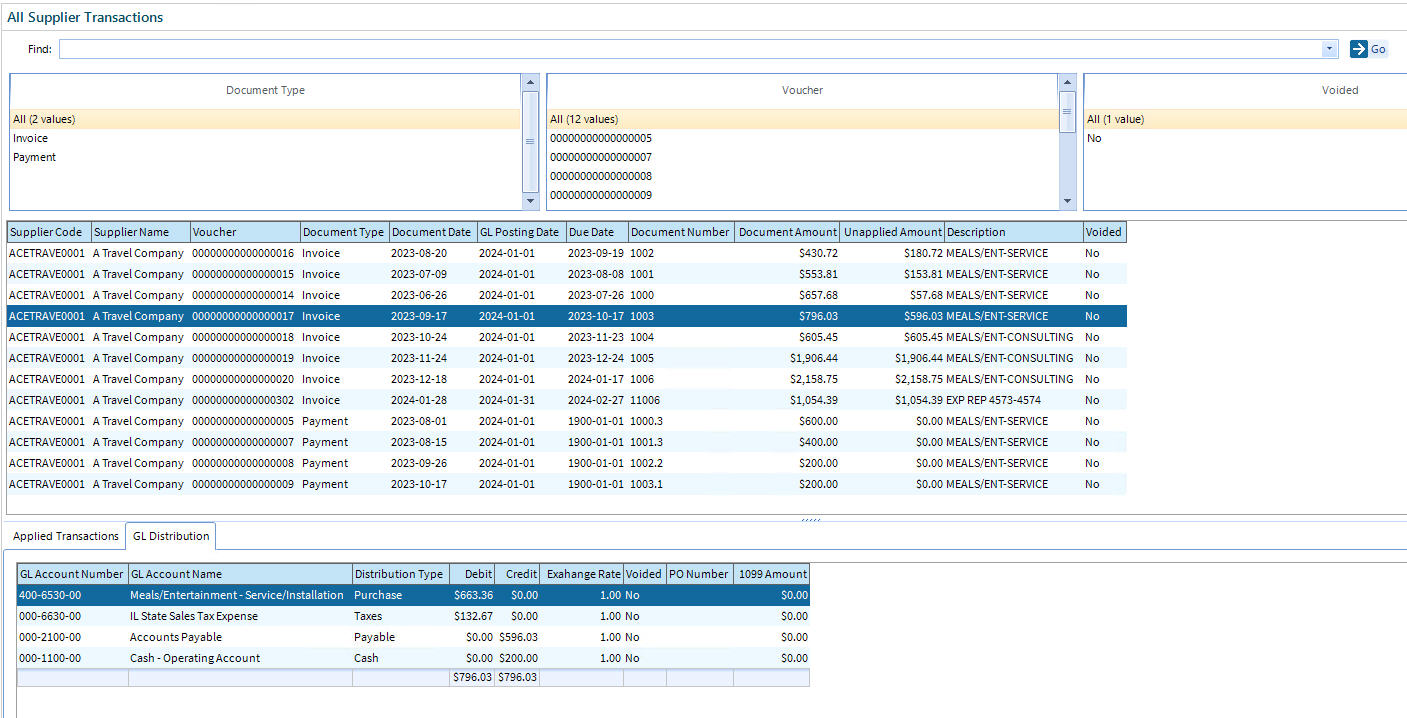
Task: Switch to Applied Transactions tab
Action: pos(66,536)
